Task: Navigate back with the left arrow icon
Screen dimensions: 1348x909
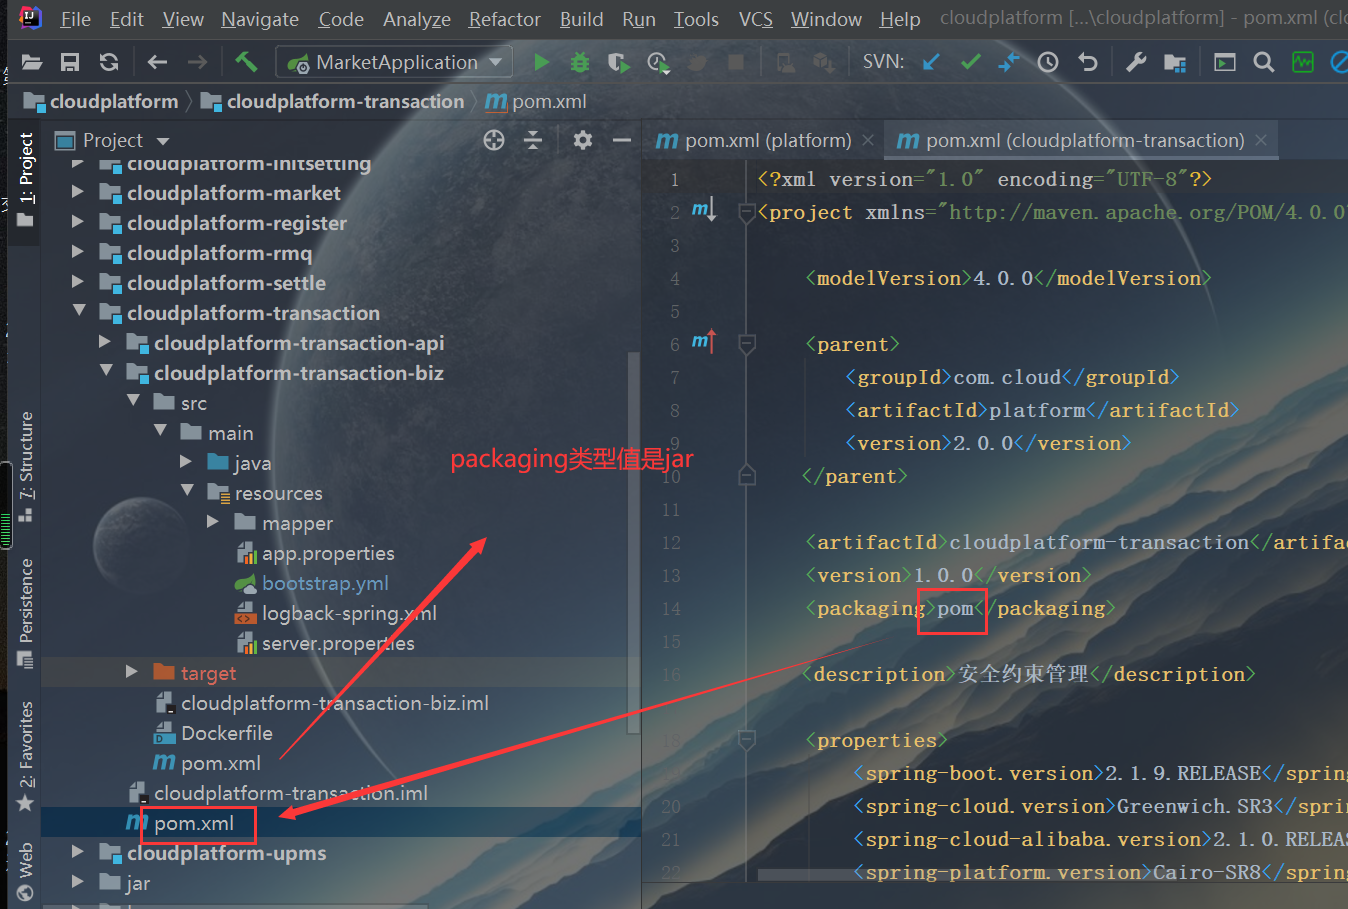Action: 157,62
